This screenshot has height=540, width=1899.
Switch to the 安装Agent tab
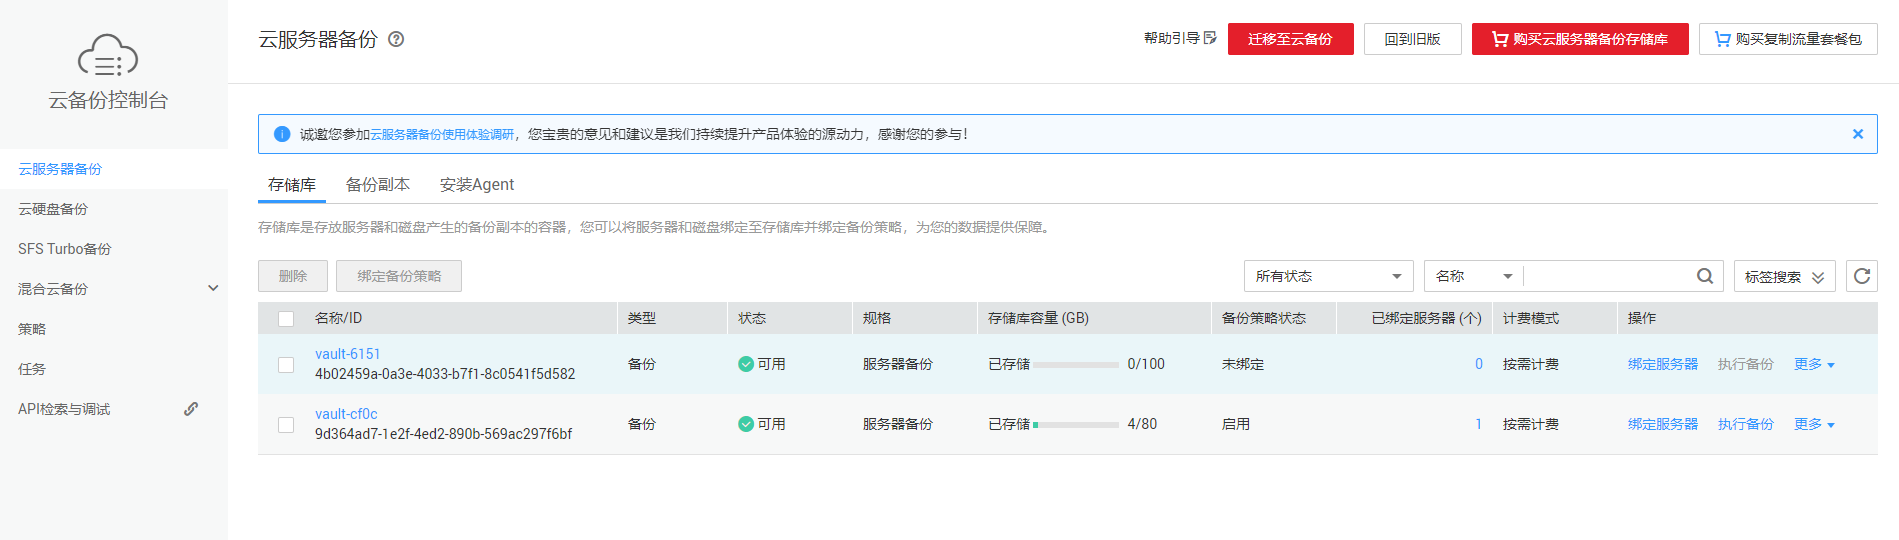pyautogui.click(x=477, y=185)
